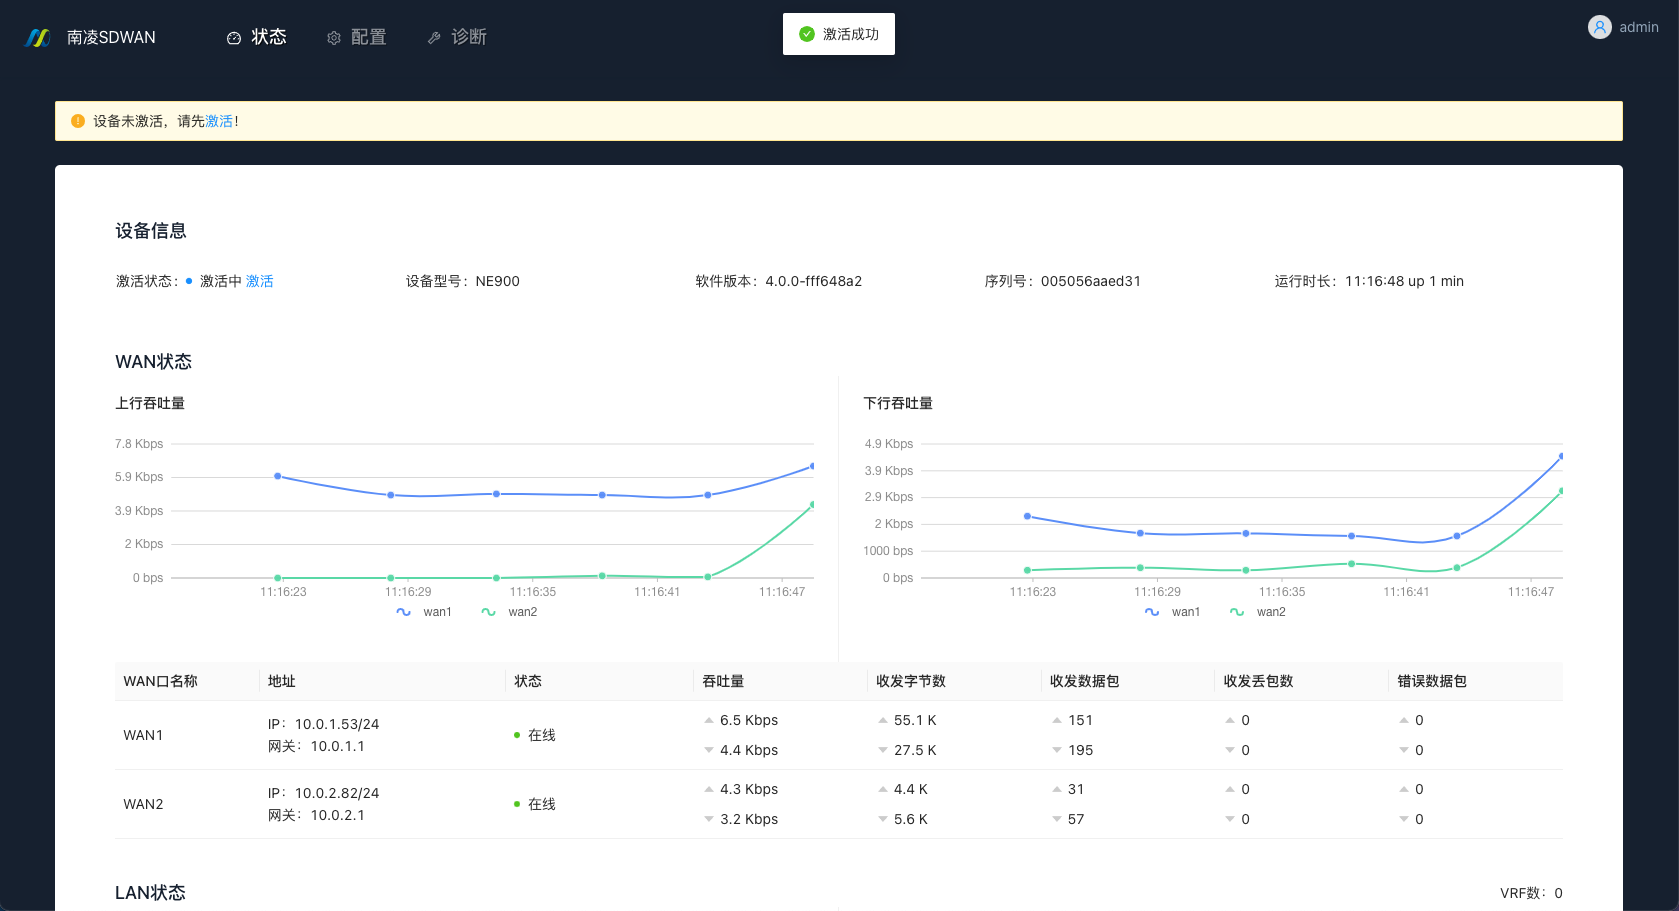The height and width of the screenshot is (911, 1679).
Task: Click the 激活成功 success notification
Action: tap(839, 34)
